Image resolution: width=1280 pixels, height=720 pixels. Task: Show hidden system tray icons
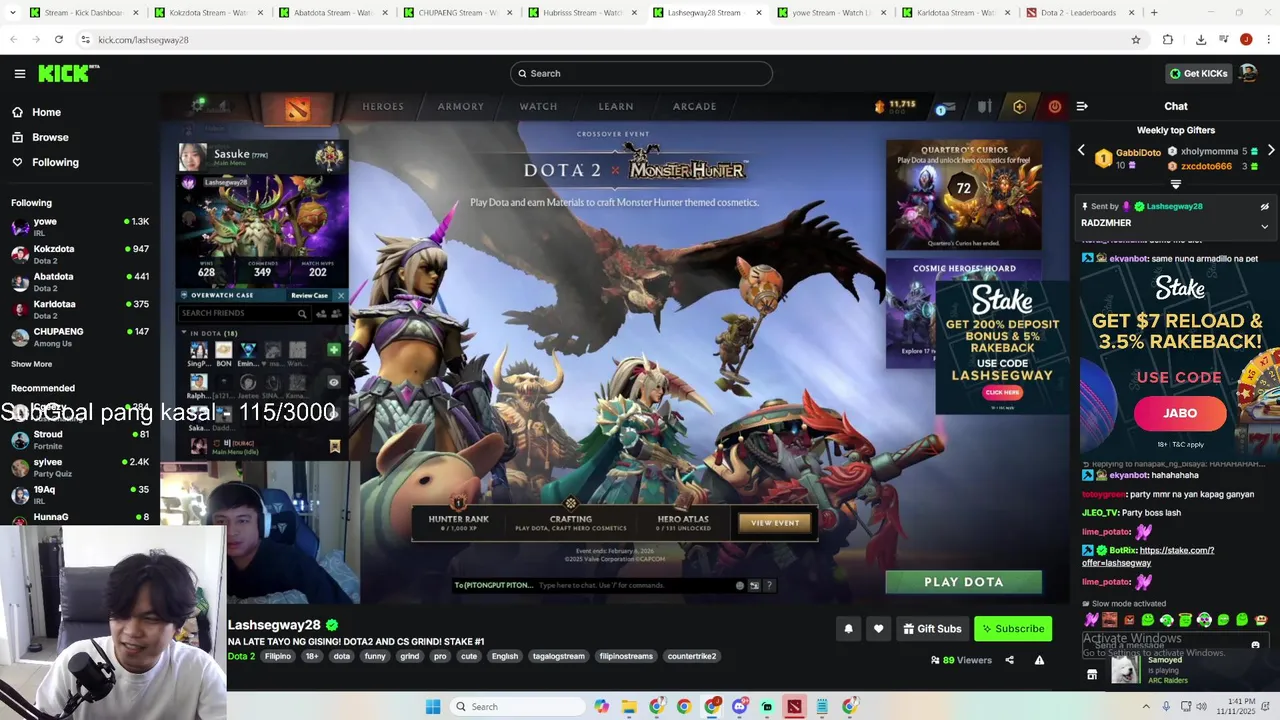pos(1148,707)
